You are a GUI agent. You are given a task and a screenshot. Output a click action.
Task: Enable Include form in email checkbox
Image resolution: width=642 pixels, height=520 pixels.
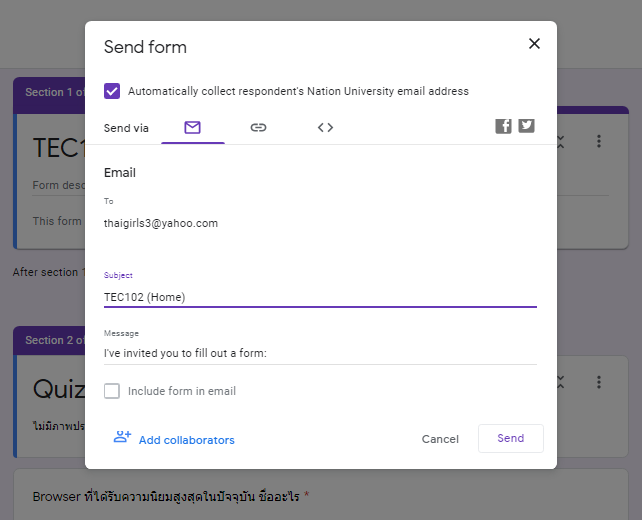click(112, 391)
